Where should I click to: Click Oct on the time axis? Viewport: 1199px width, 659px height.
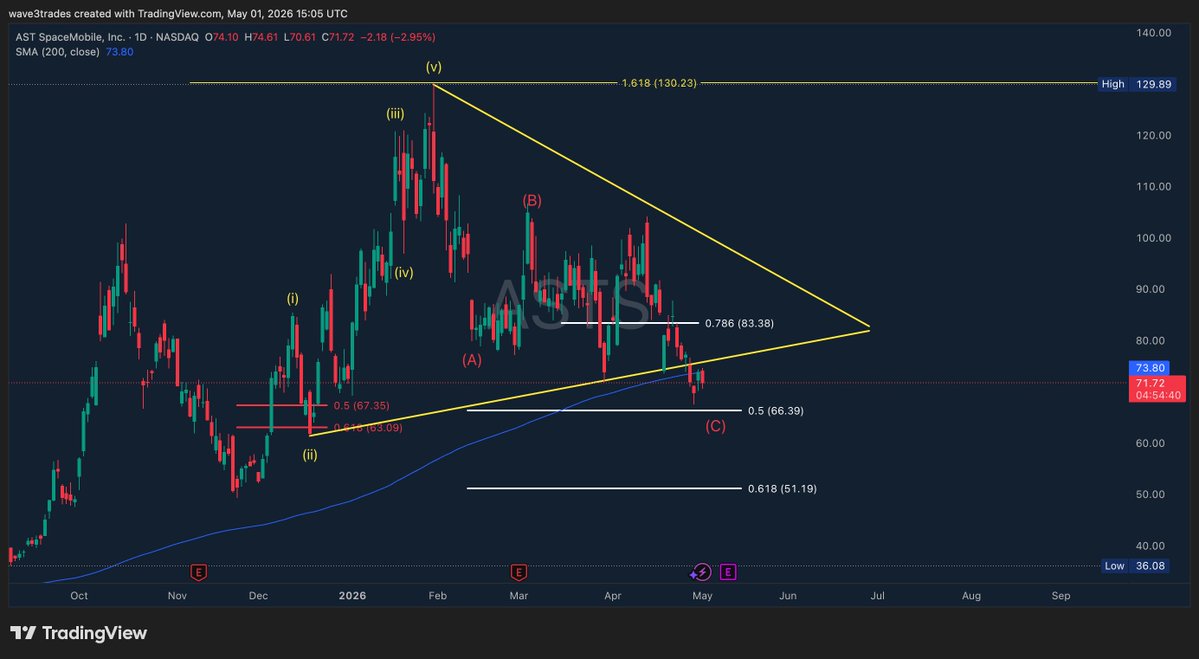pos(79,596)
